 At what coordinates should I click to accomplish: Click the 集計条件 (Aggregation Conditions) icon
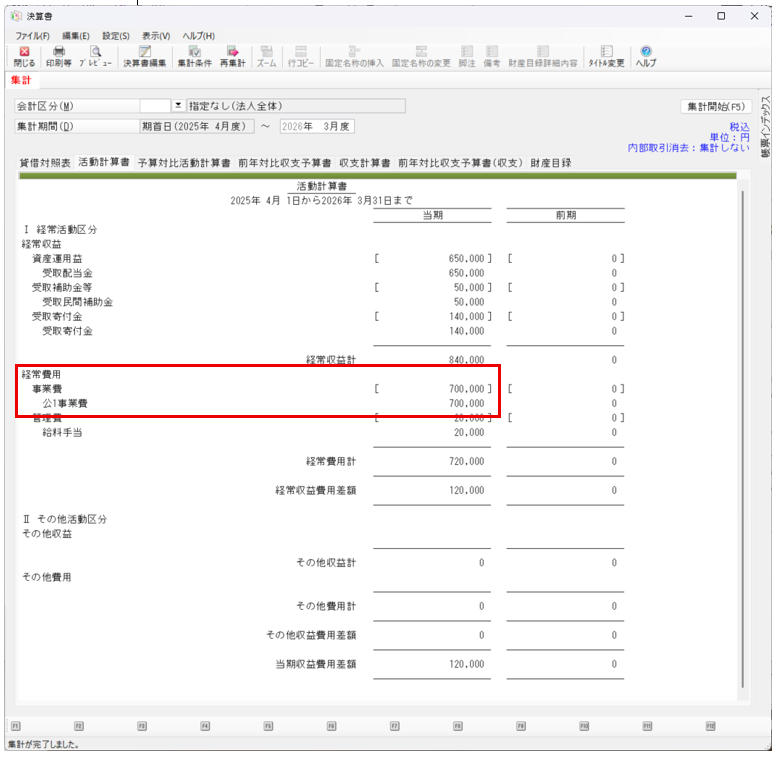(x=195, y=55)
